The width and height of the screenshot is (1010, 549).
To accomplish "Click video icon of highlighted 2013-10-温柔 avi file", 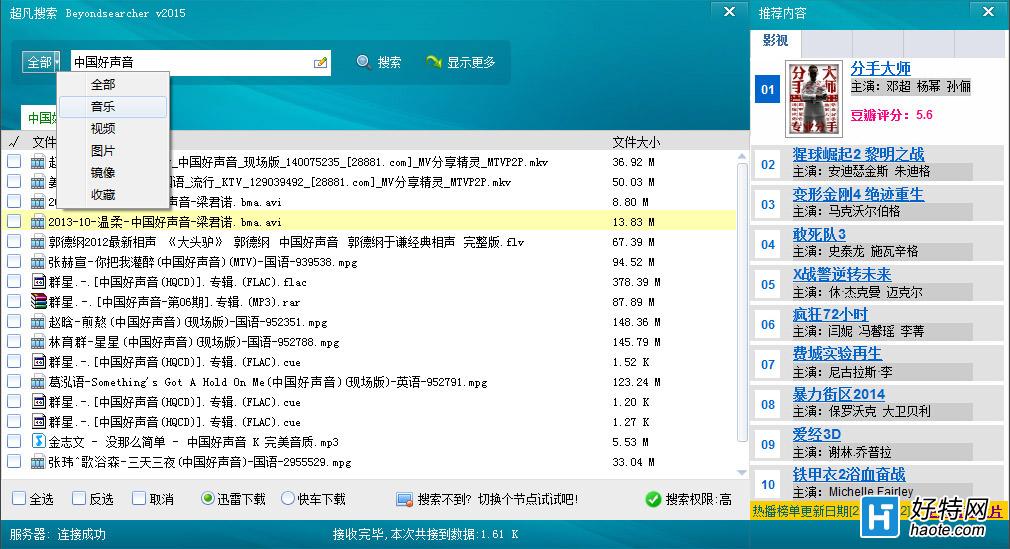I will point(38,222).
